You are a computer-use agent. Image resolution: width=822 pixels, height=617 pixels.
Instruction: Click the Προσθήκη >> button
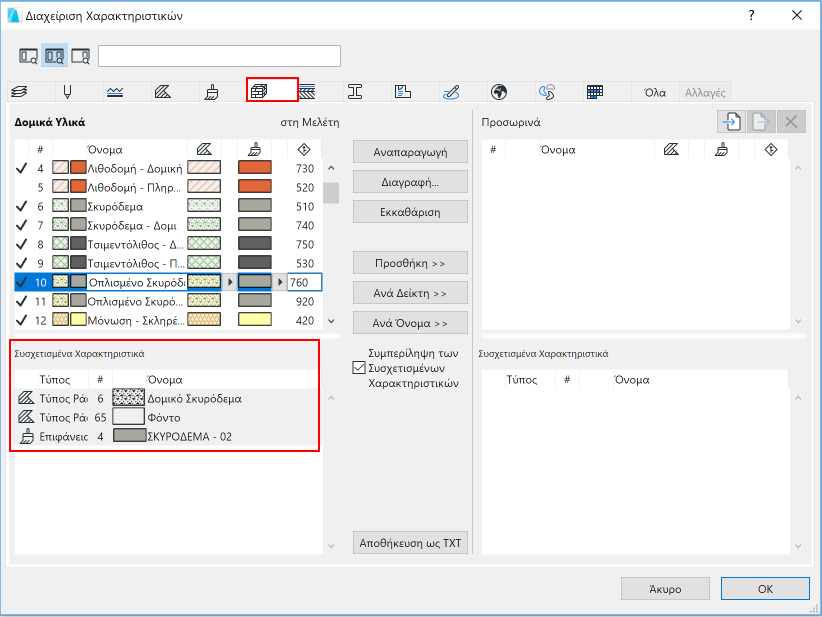click(410, 263)
